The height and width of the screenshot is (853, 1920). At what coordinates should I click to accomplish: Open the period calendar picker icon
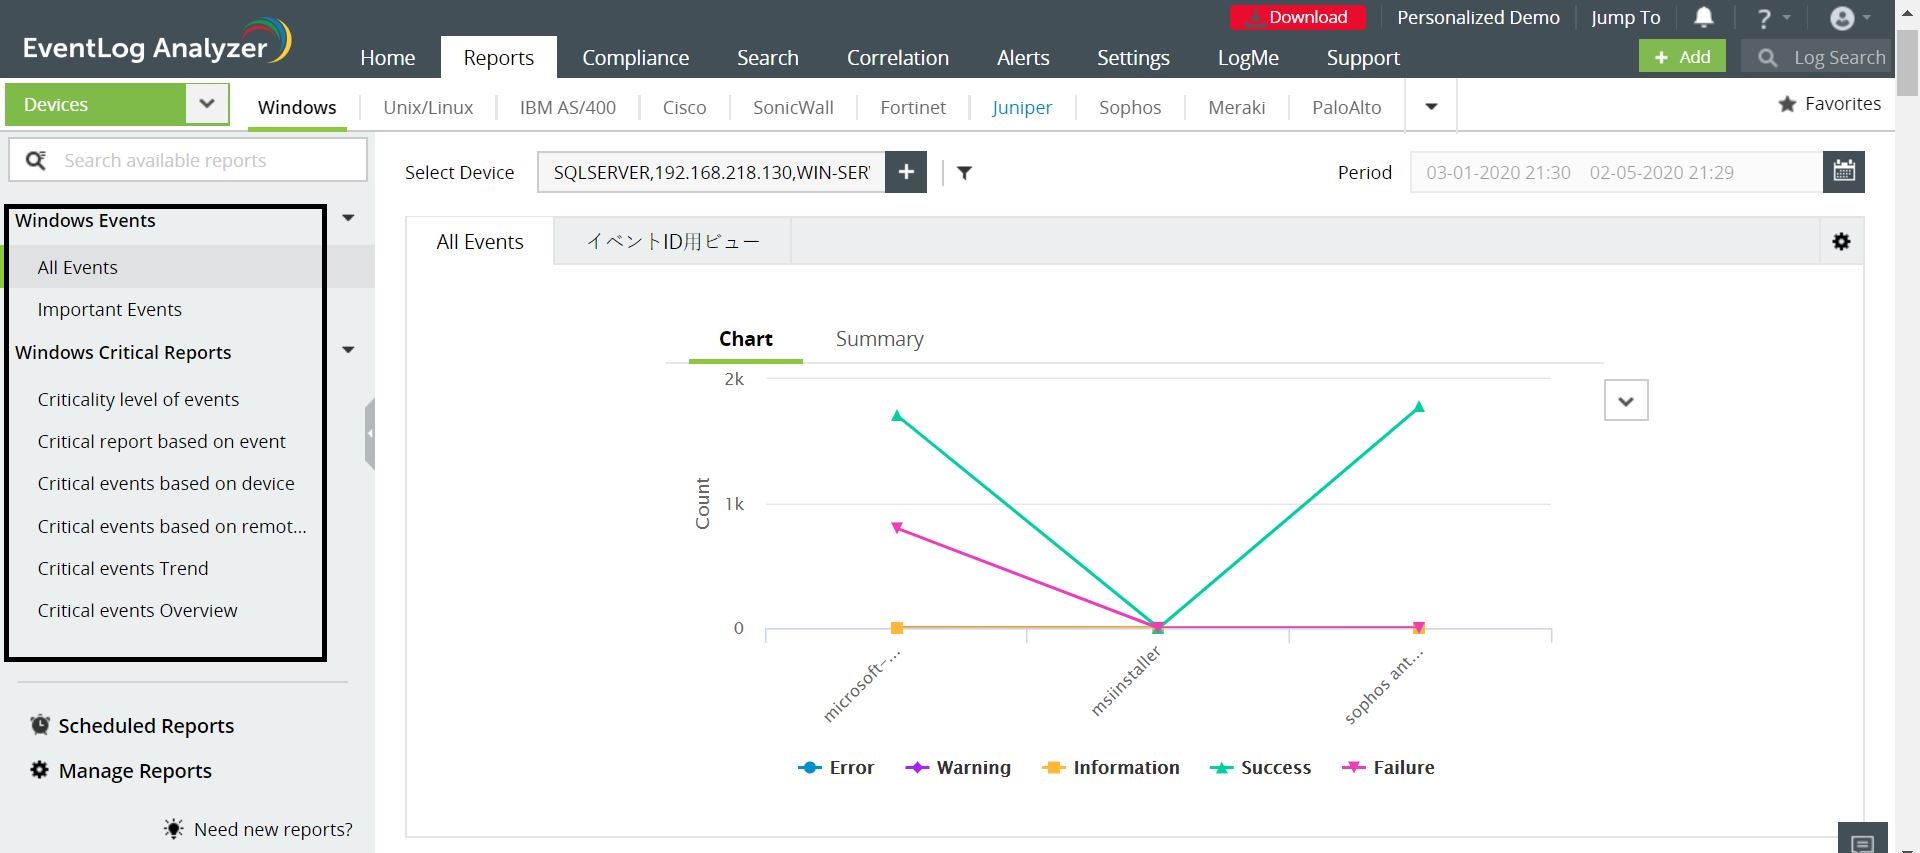point(1844,171)
